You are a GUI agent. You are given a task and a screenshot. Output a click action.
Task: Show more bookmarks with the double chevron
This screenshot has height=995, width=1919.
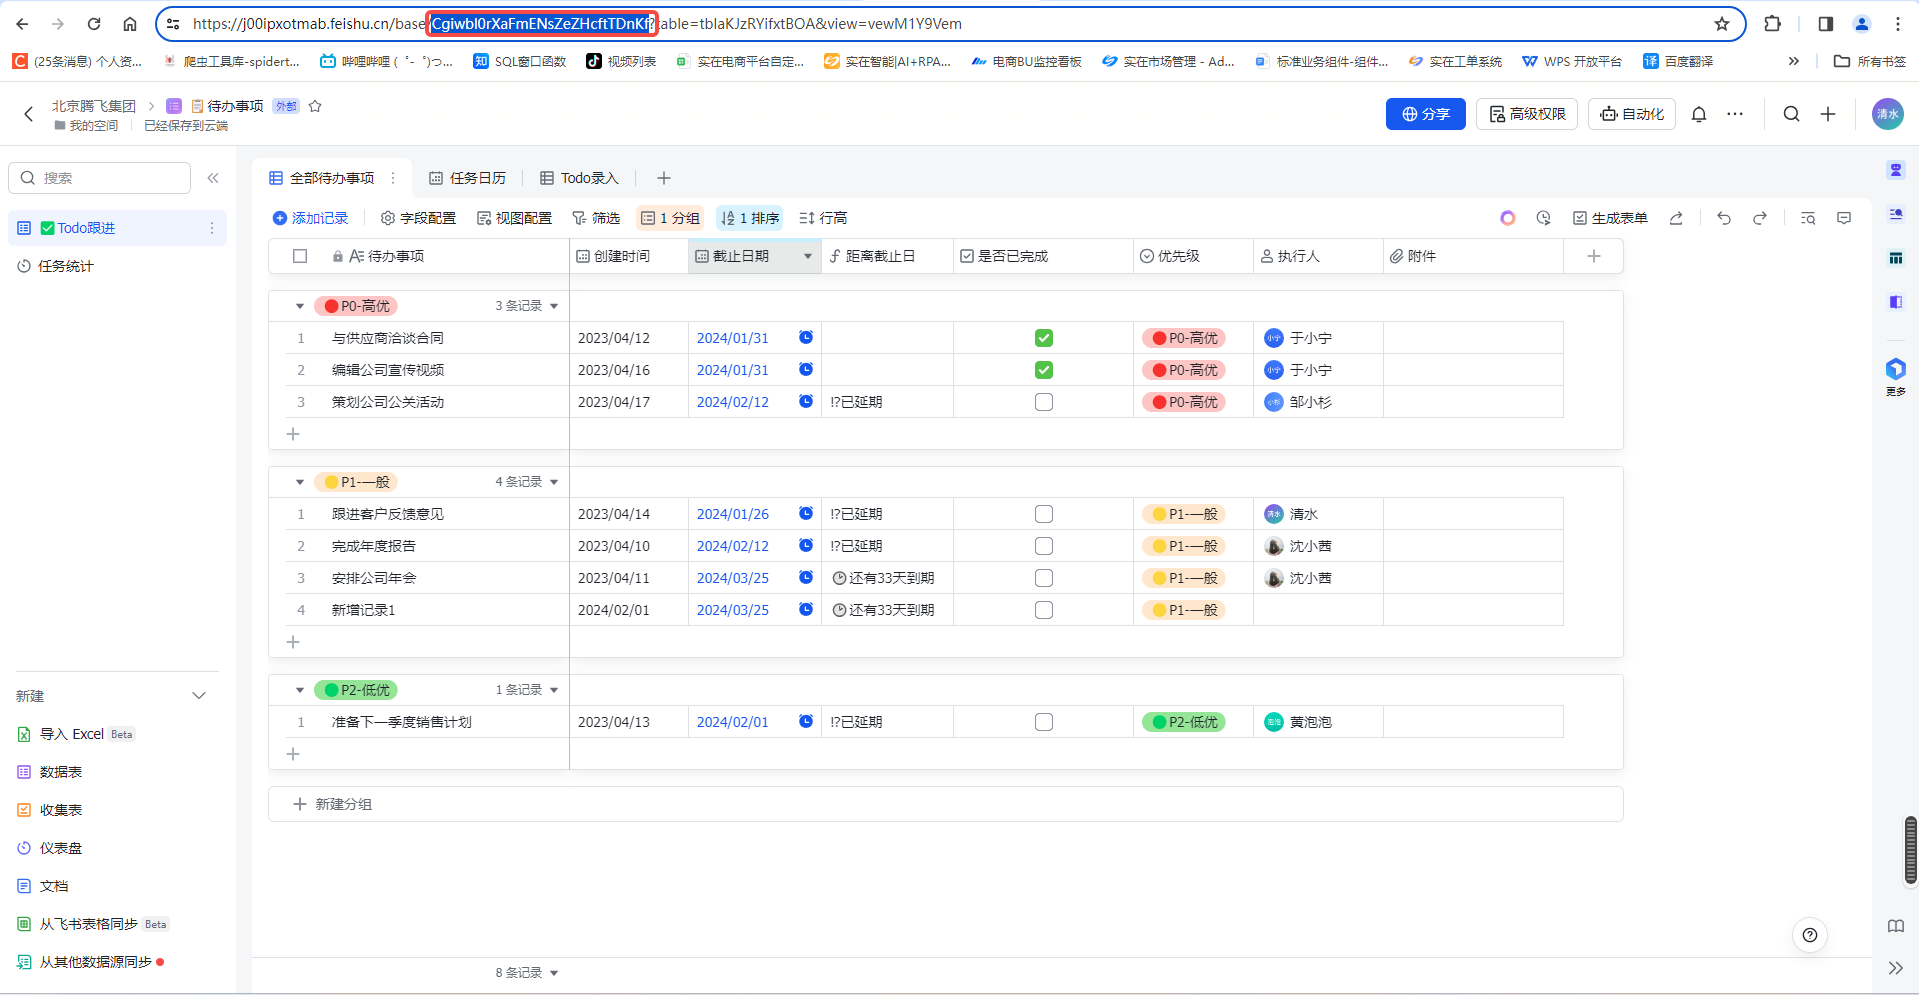[1794, 61]
